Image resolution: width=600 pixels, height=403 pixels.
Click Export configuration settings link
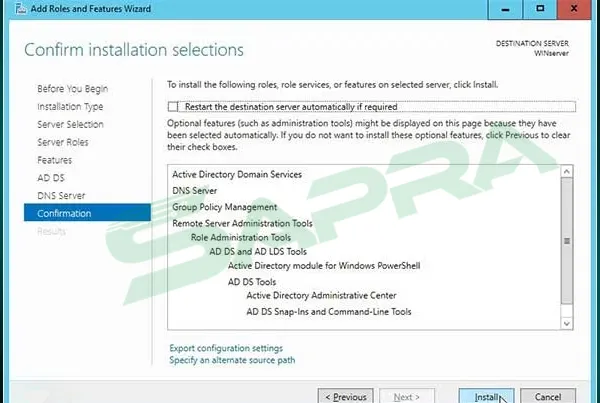[x=226, y=347]
